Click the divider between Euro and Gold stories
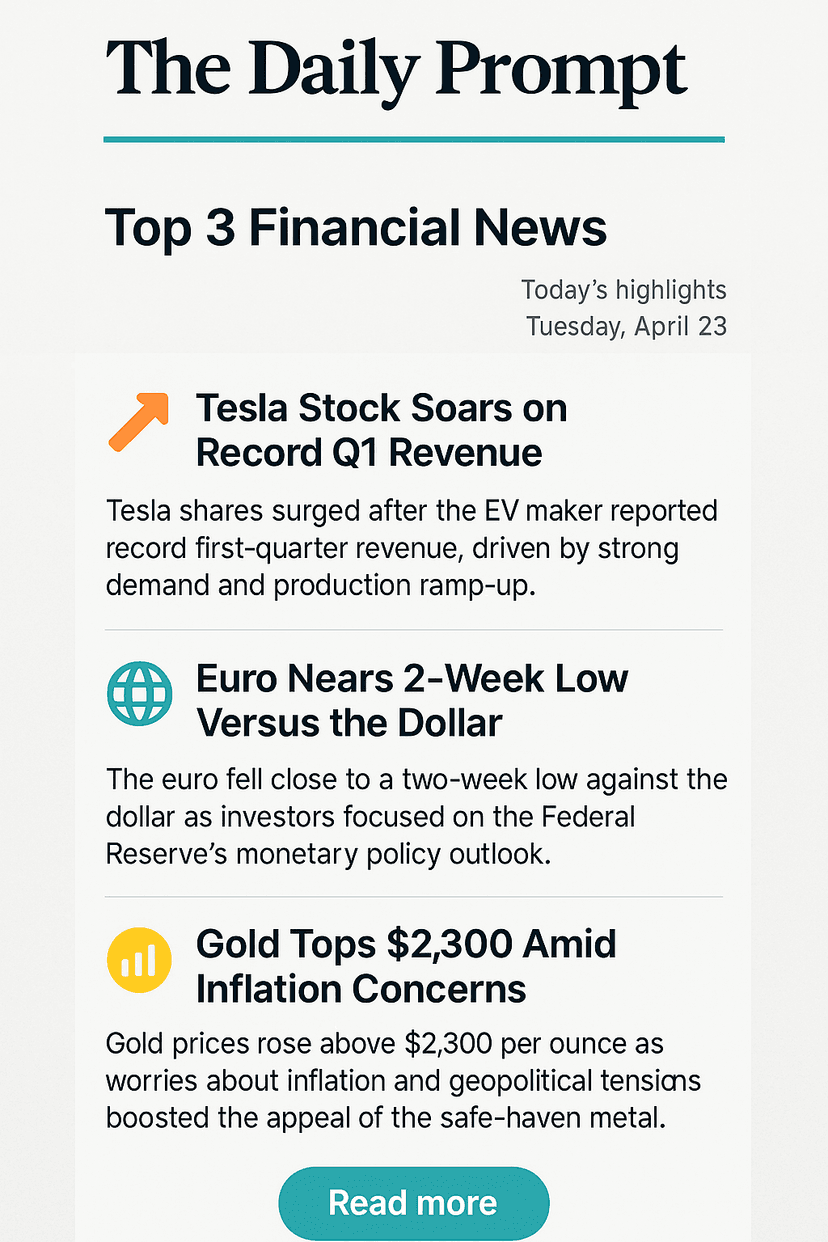The image size is (828, 1242). 413,897
